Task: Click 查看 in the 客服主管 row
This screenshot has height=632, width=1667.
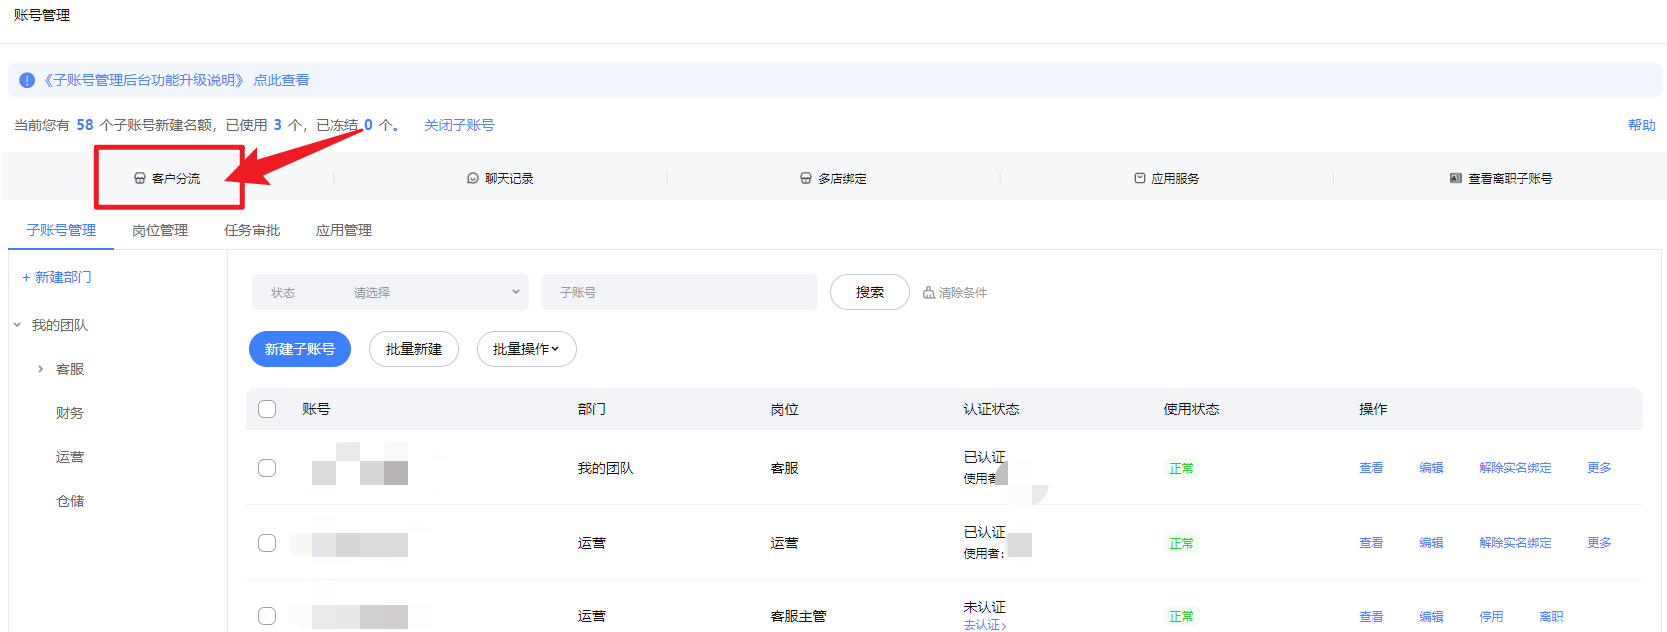Action: 1371,617
